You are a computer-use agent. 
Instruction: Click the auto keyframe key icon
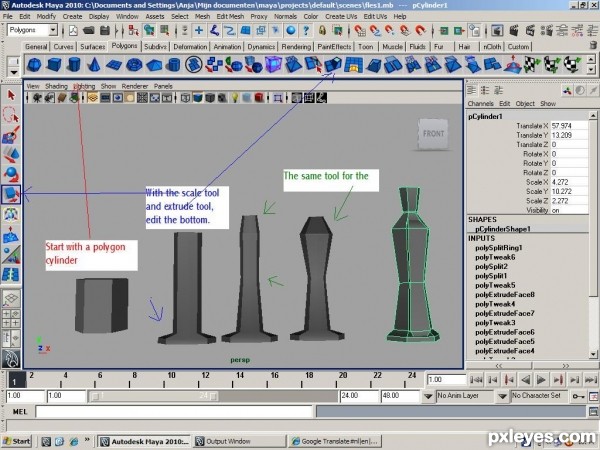[x=577, y=396]
